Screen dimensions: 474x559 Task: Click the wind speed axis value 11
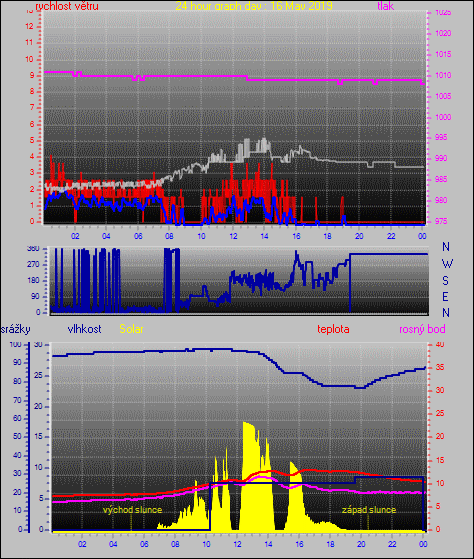click(x=29, y=42)
